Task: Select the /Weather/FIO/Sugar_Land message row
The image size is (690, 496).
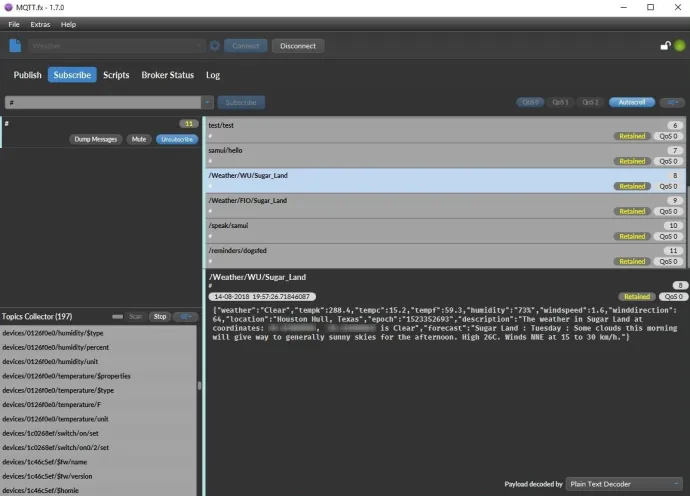Action: [x=445, y=206]
